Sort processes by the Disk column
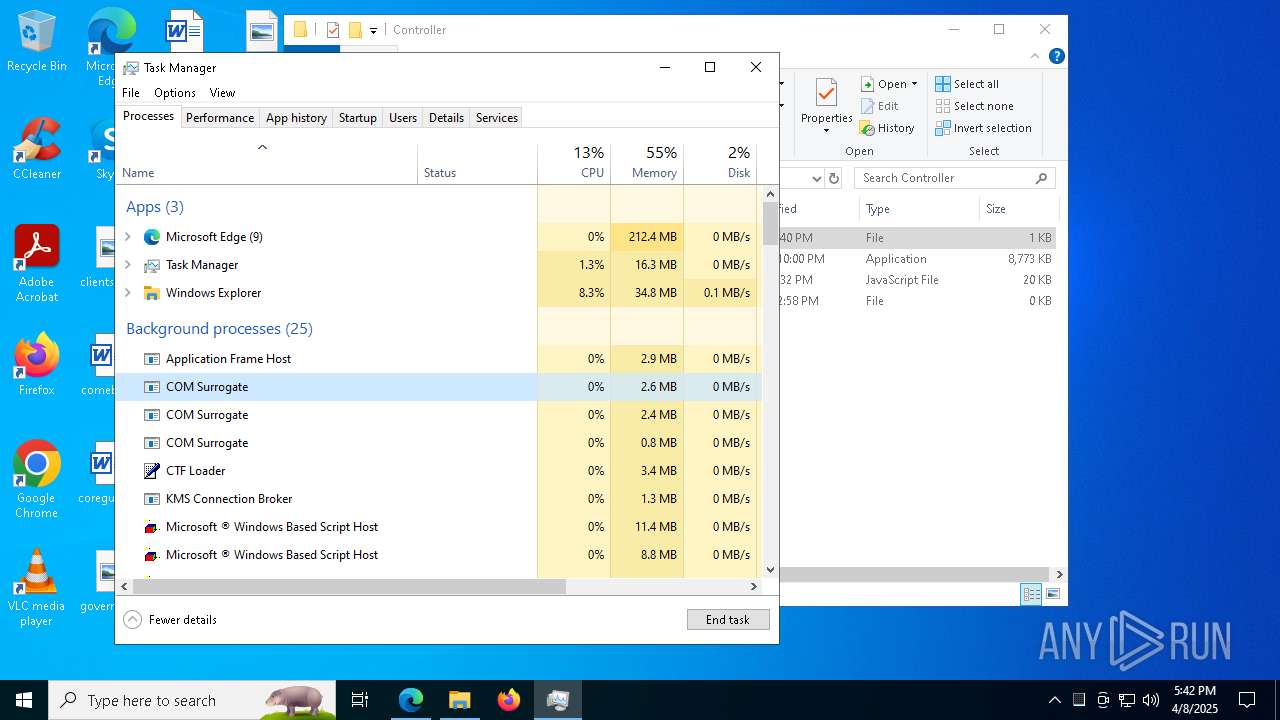The image size is (1280, 720). (720, 163)
